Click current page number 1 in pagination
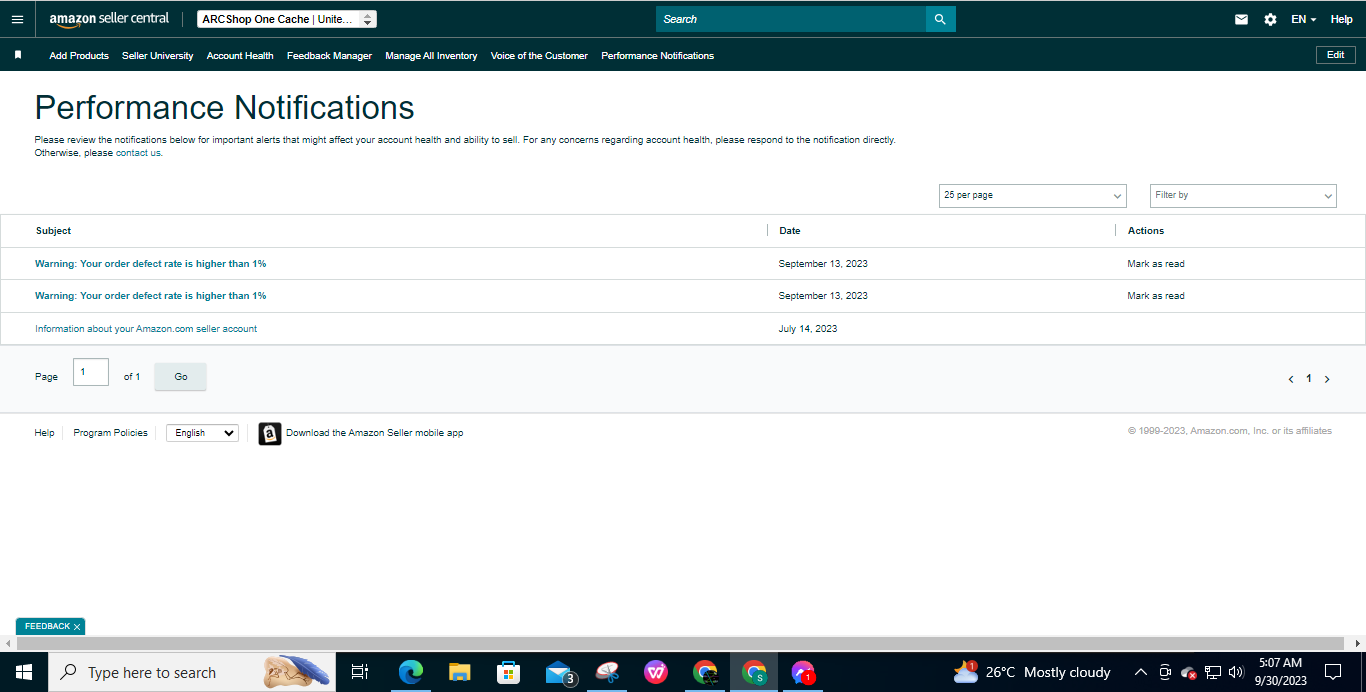Screen dimensions: 1366x692 point(1309,379)
